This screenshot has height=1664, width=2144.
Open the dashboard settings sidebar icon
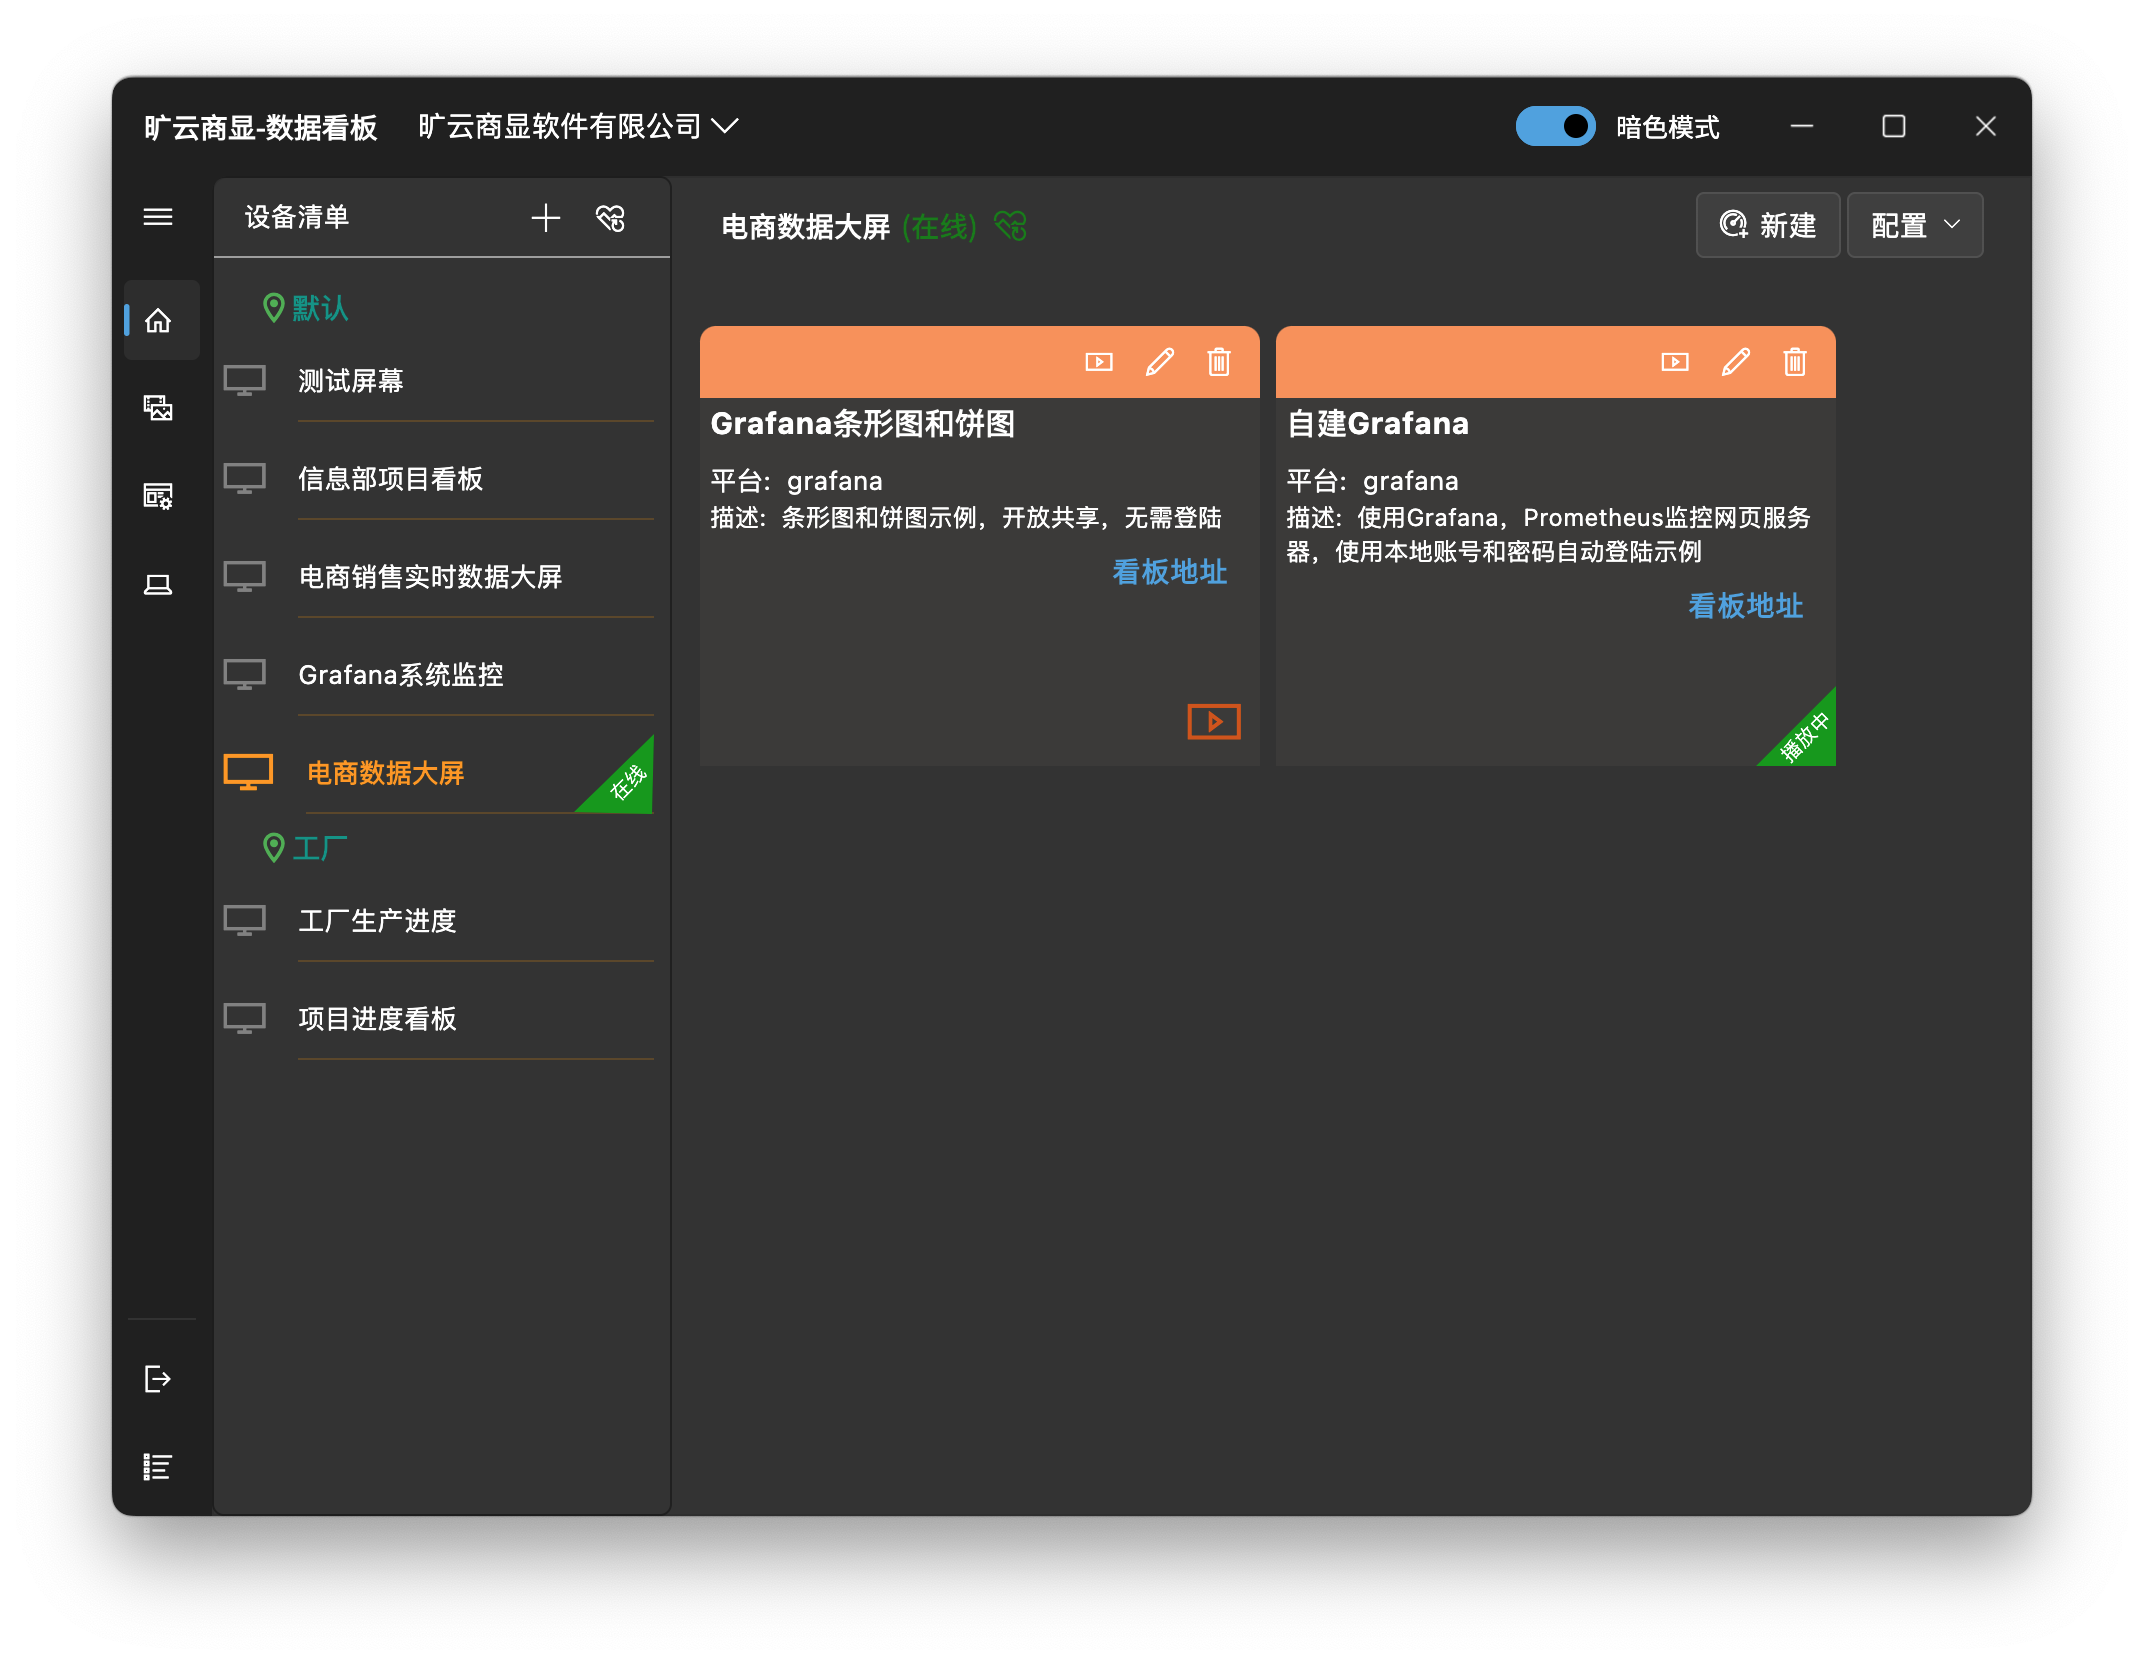pyautogui.click(x=158, y=495)
